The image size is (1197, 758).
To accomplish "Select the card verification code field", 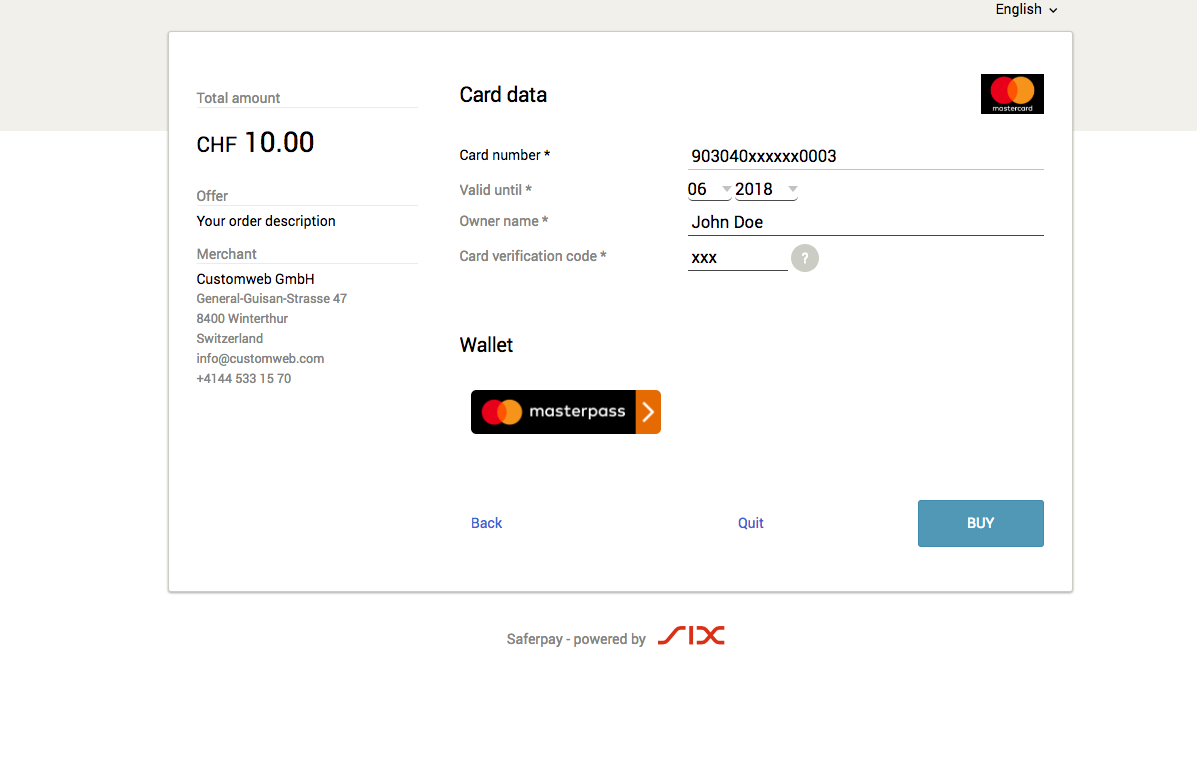I will [x=737, y=258].
